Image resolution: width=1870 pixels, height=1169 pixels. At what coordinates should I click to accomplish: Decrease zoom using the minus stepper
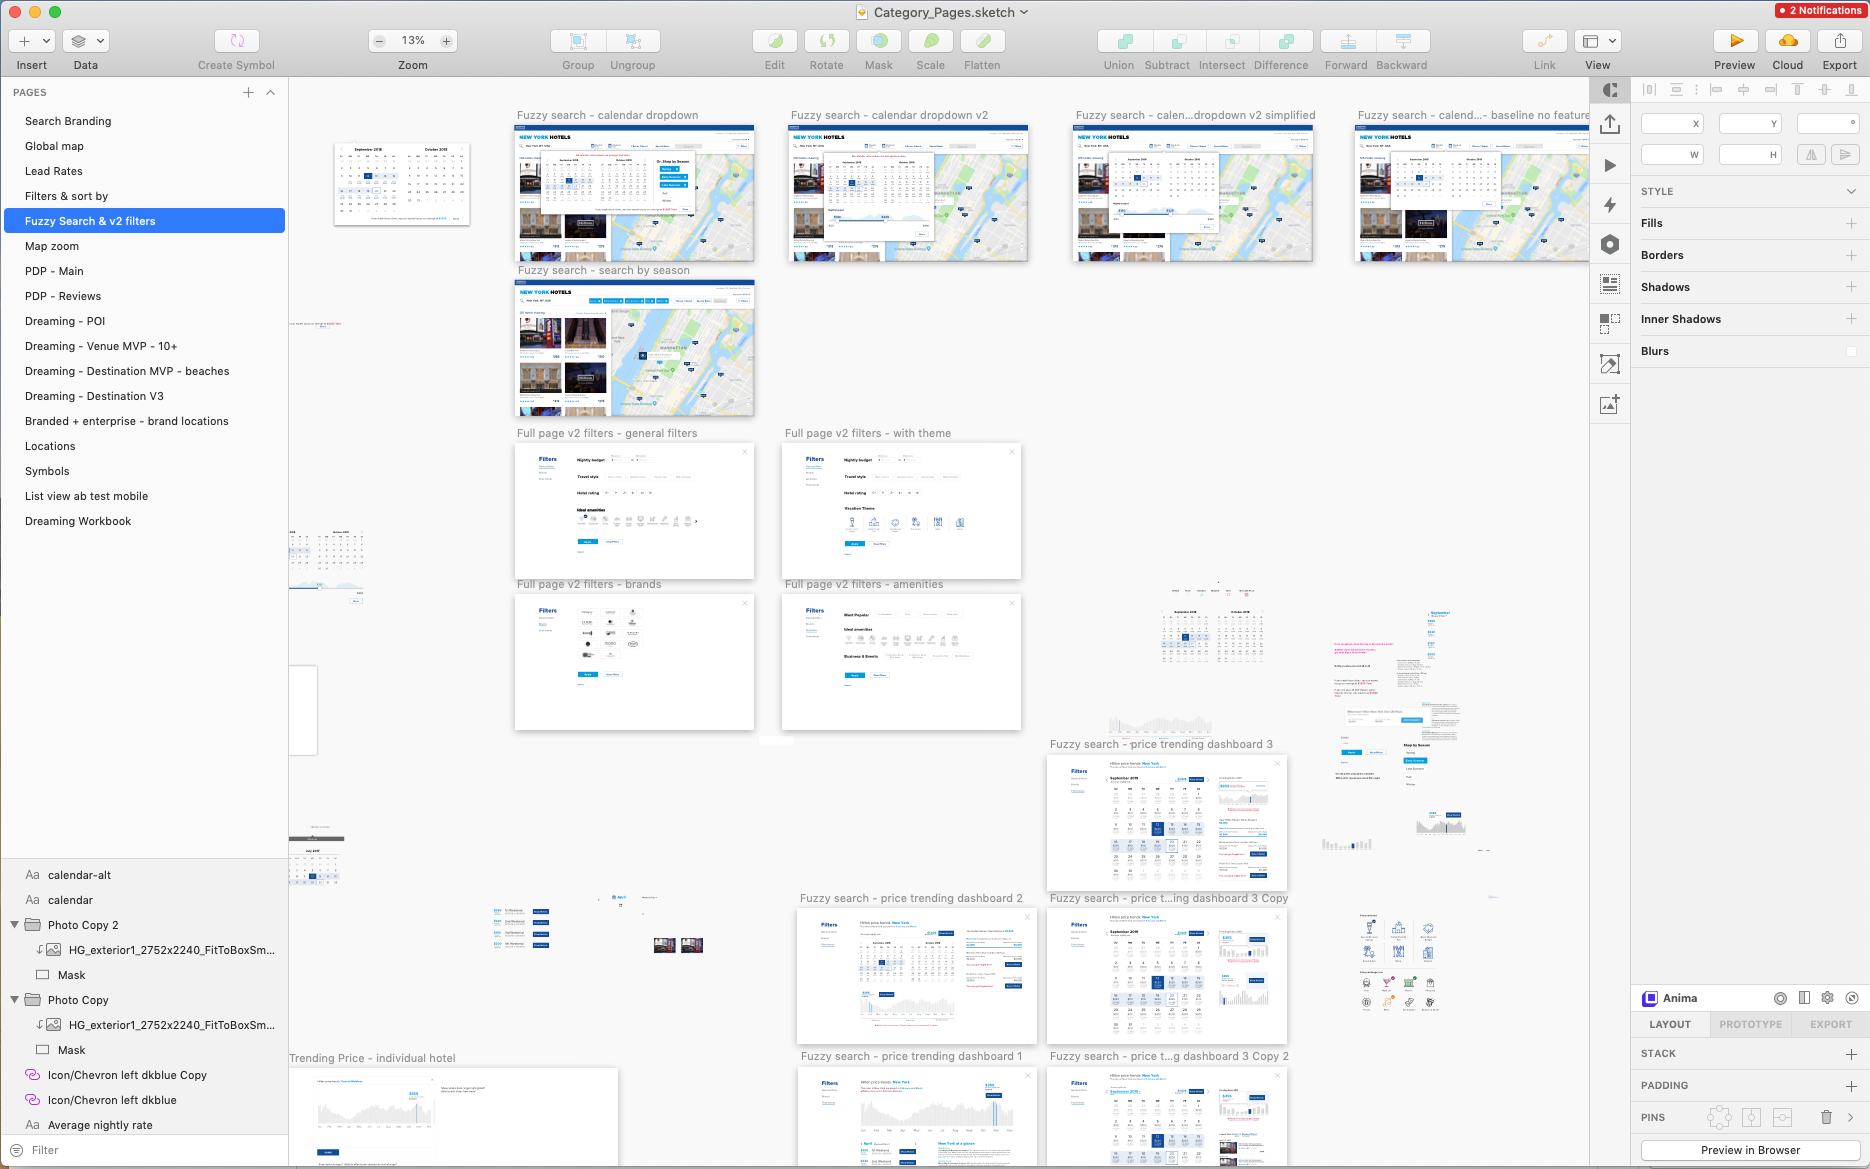click(379, 41)
